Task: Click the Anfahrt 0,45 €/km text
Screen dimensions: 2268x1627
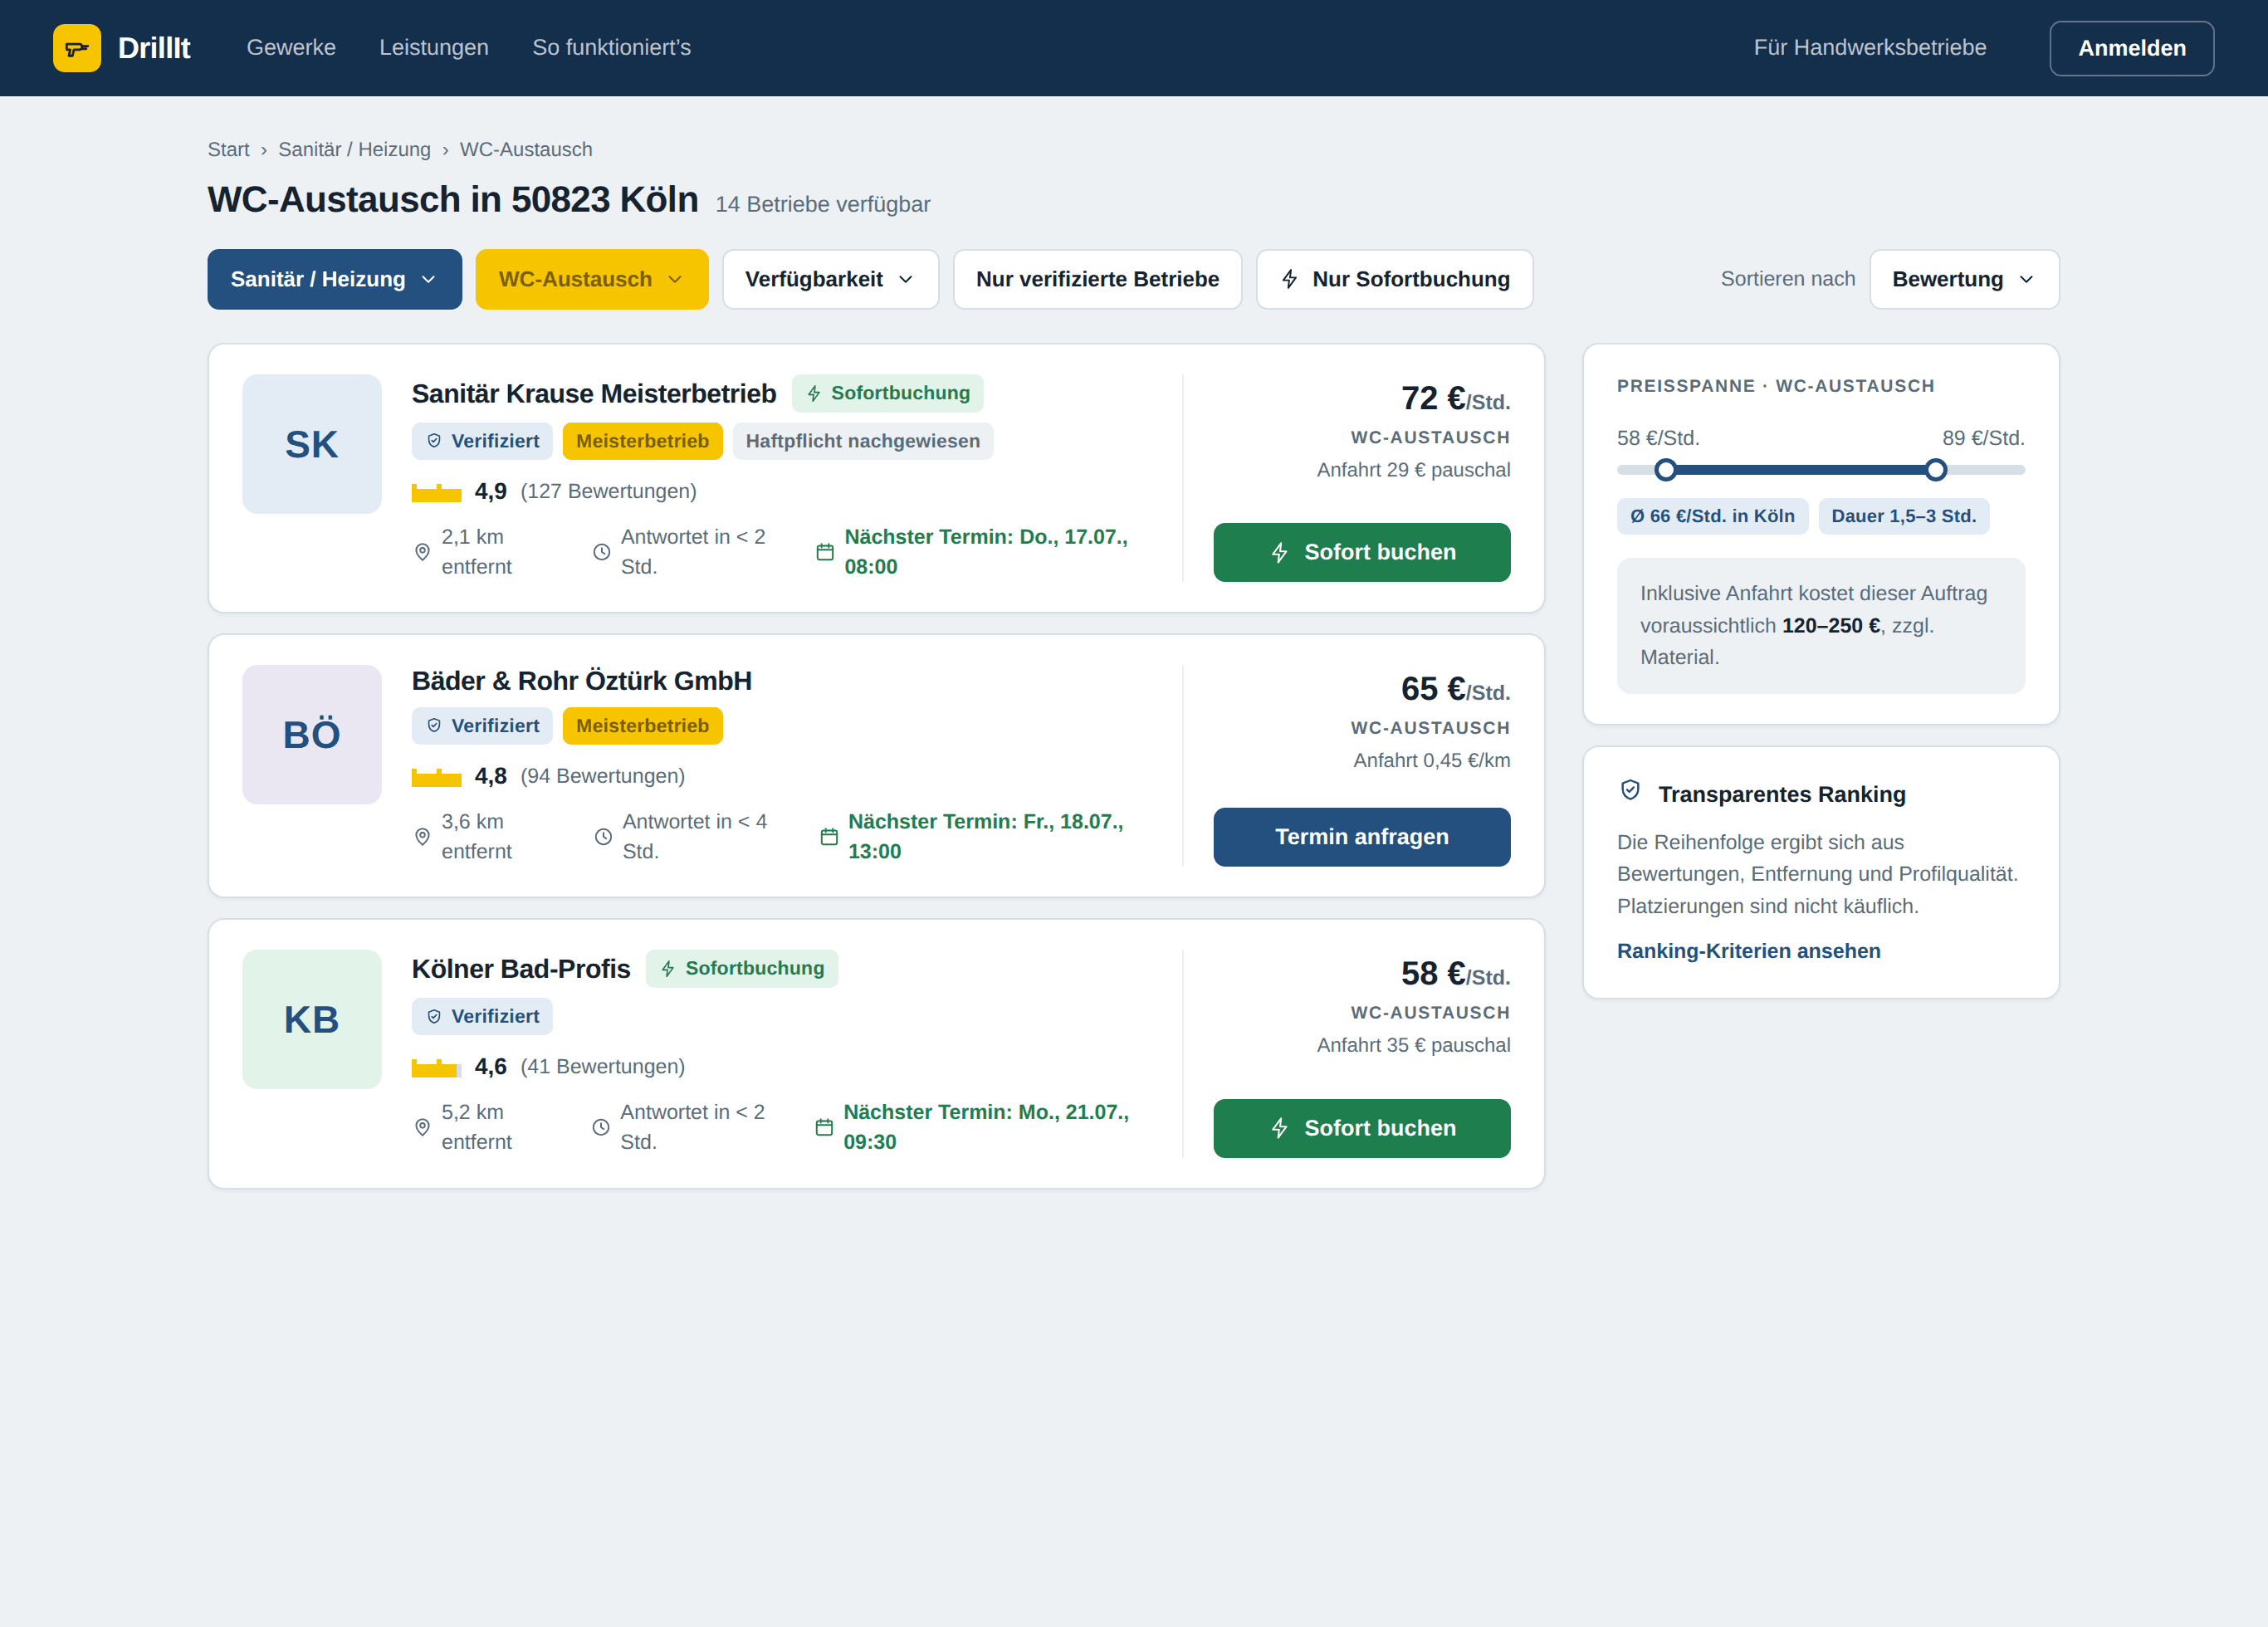Action: click(x=1431, y=760)
